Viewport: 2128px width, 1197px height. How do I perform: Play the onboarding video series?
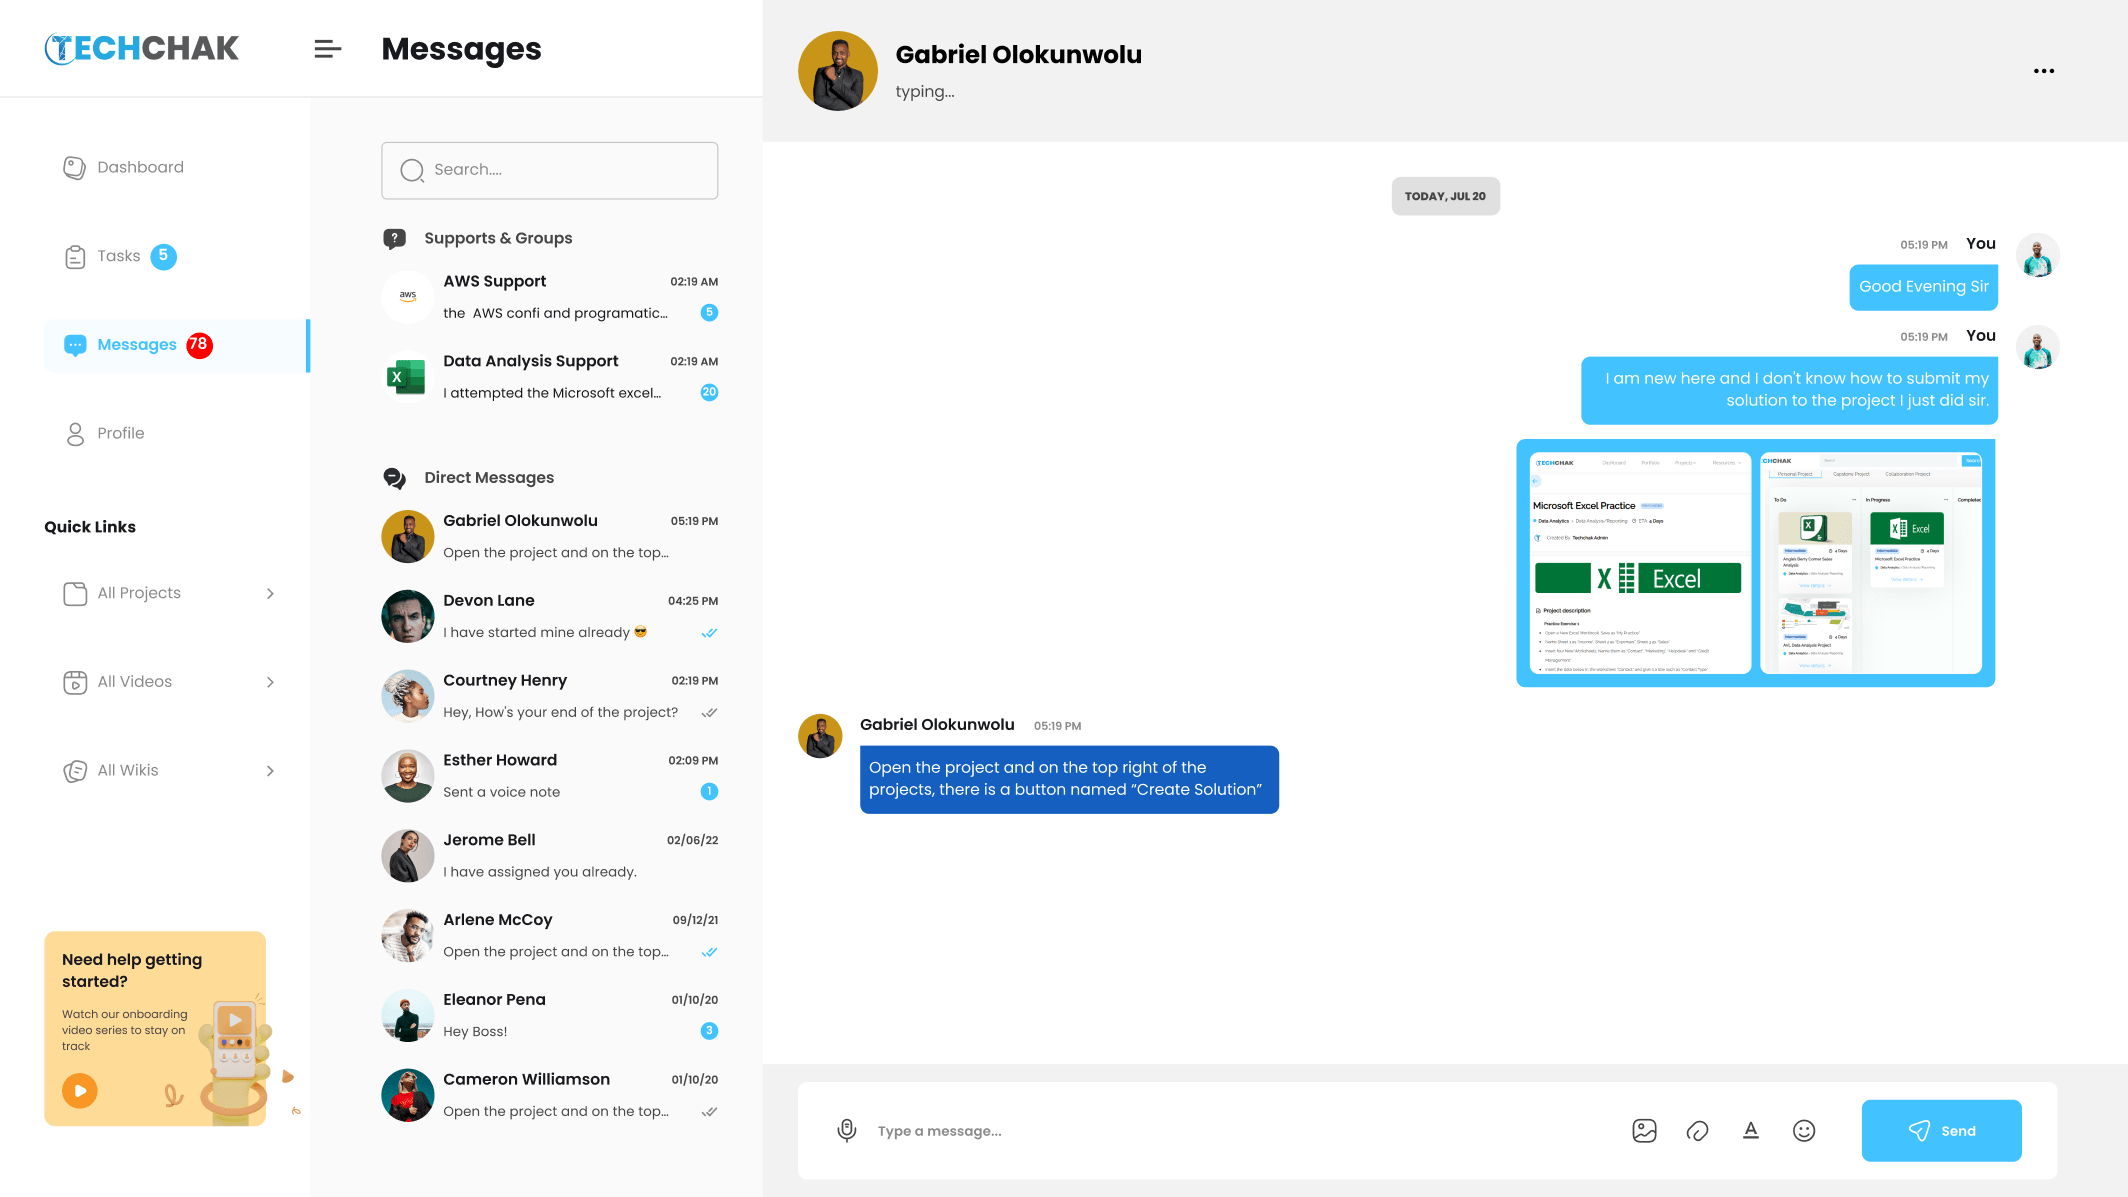pos(80,1090)
